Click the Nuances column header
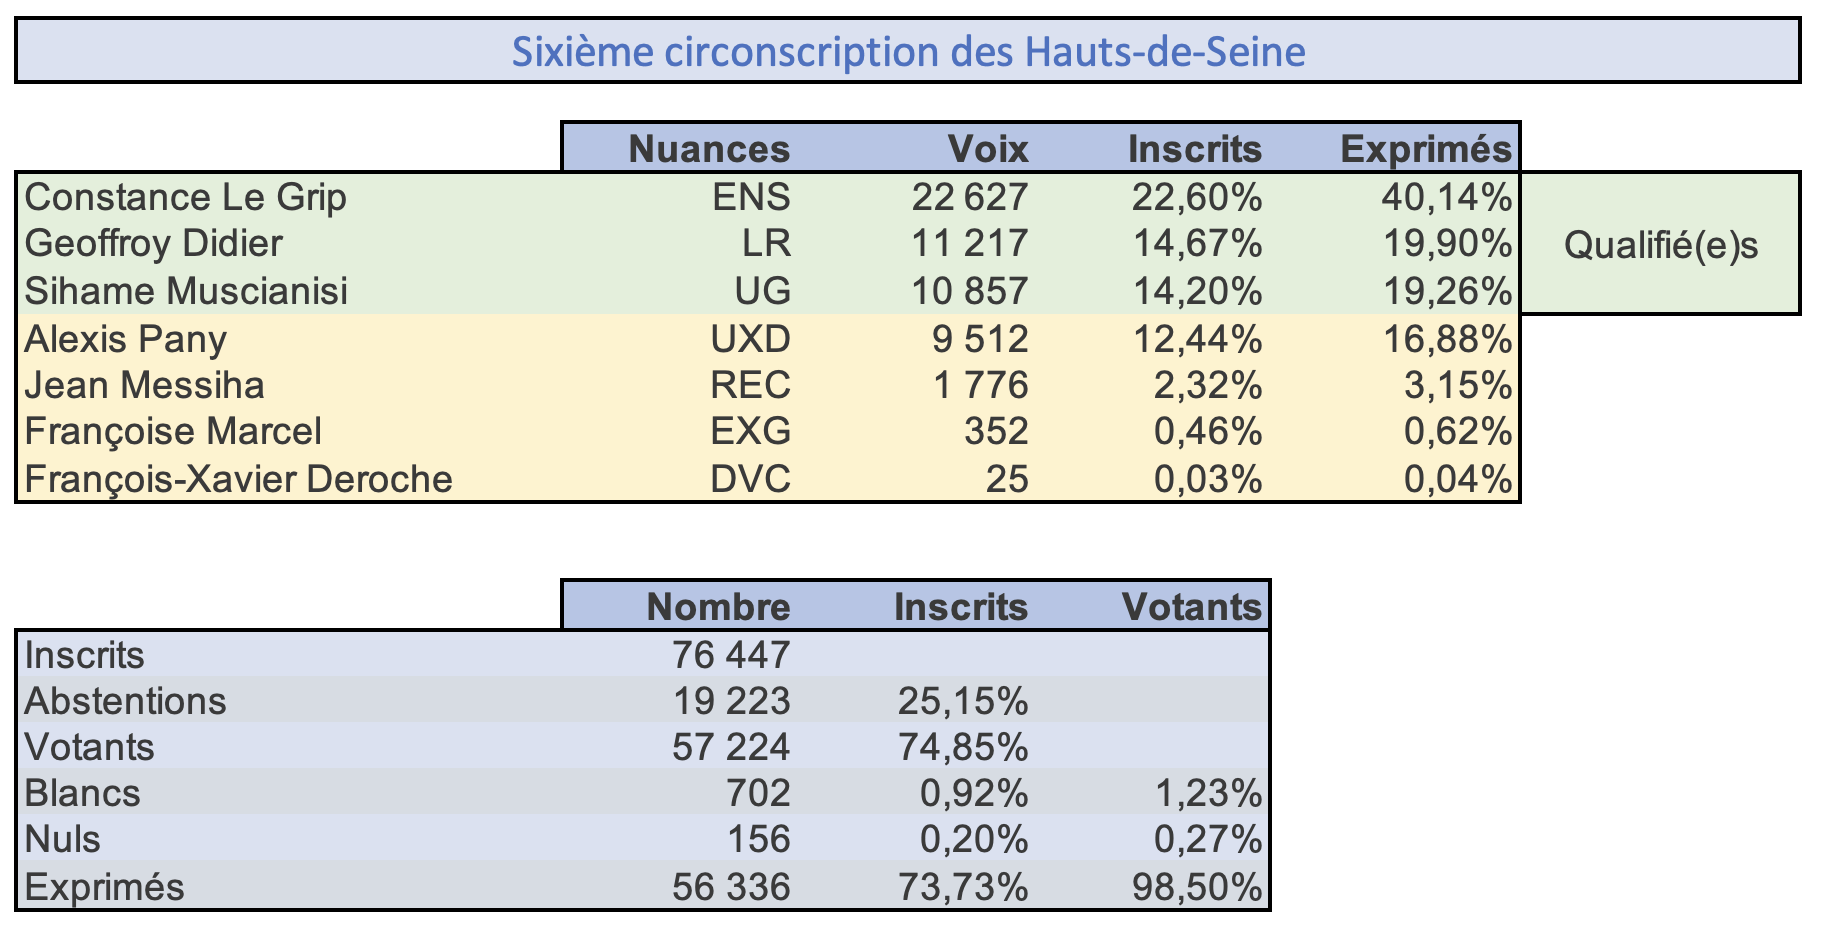1822x936 pixels. point(709,149)
